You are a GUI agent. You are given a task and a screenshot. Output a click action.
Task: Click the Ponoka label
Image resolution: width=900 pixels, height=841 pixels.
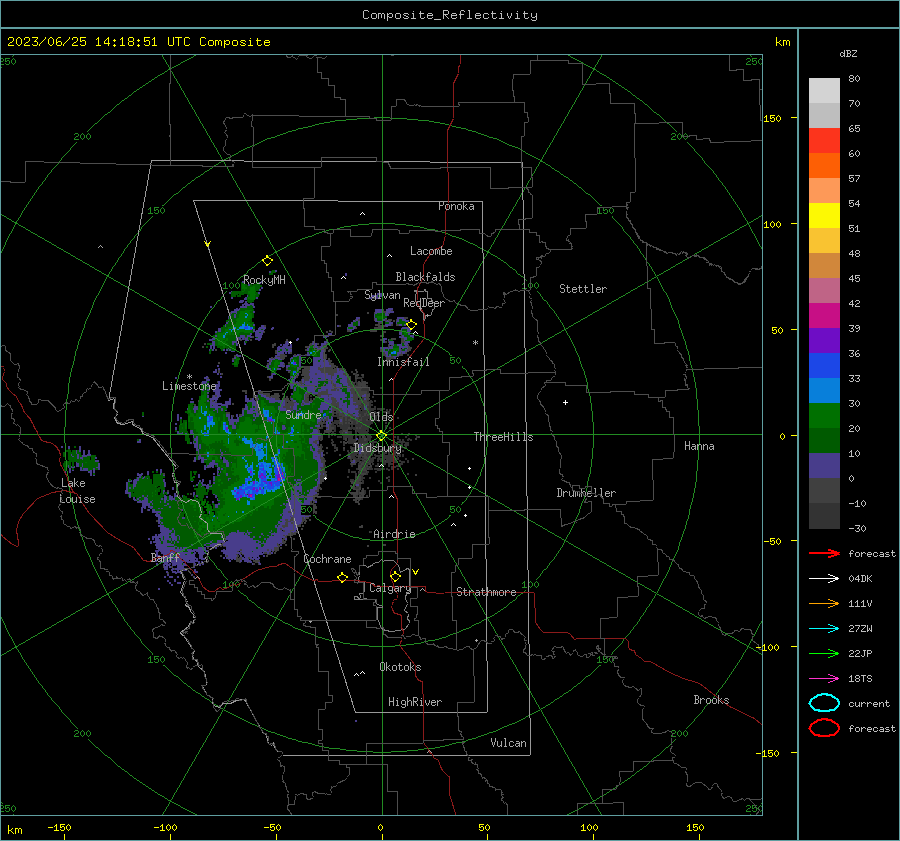pos(456,206)
